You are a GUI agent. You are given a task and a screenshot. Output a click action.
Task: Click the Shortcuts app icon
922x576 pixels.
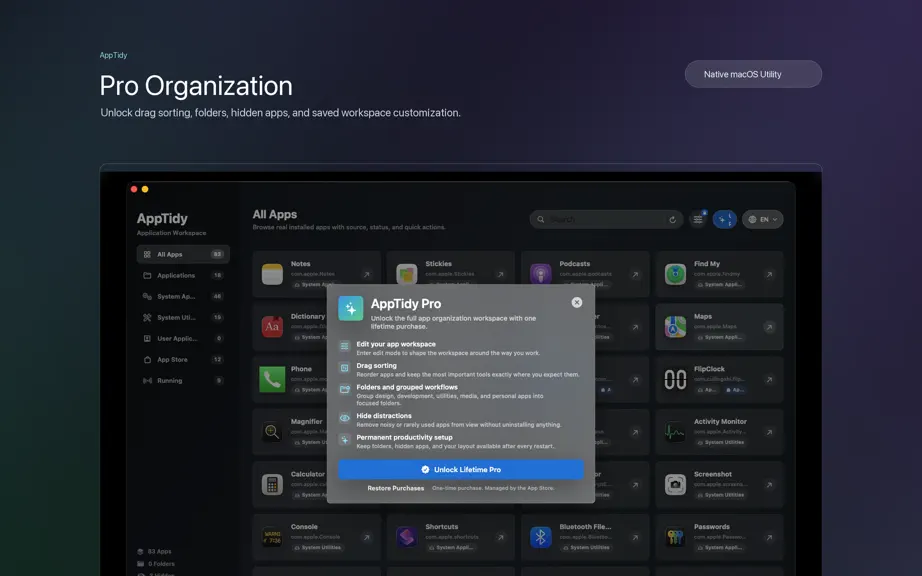click(x=407, y=537)
